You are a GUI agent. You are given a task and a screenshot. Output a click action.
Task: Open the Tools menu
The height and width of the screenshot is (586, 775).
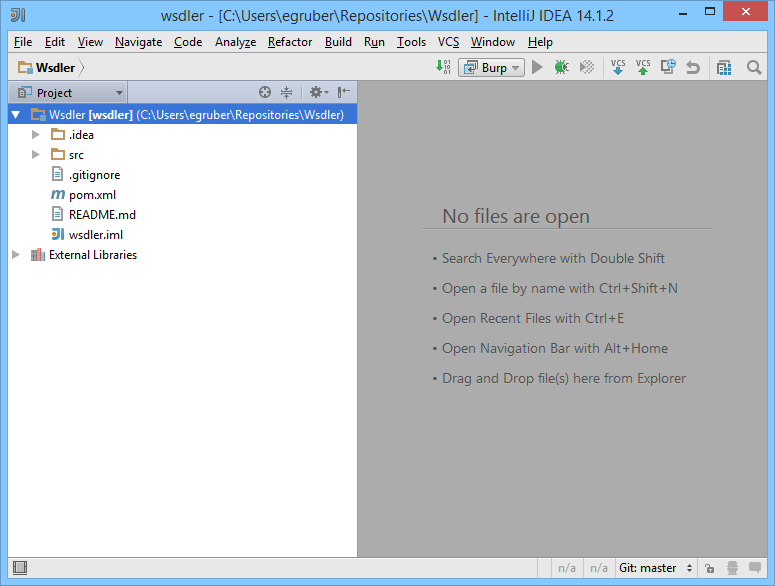tap(411, 42)
